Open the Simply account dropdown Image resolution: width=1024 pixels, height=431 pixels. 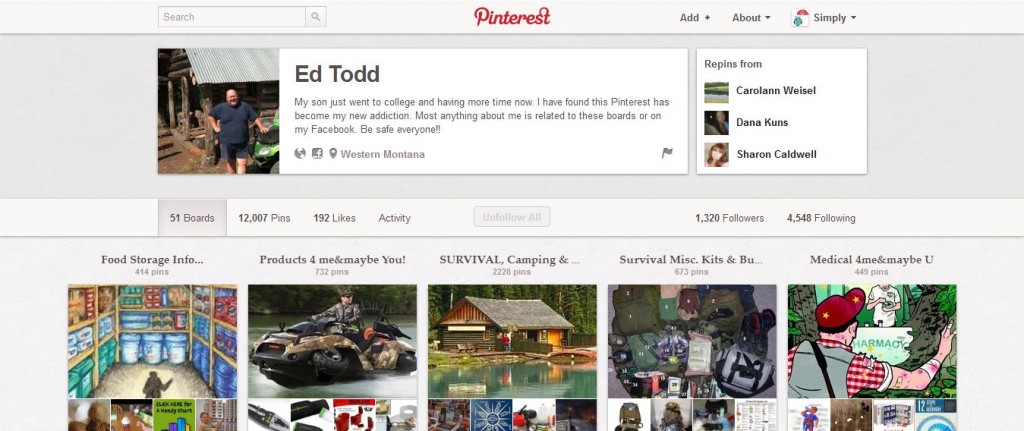click(835, 18)
